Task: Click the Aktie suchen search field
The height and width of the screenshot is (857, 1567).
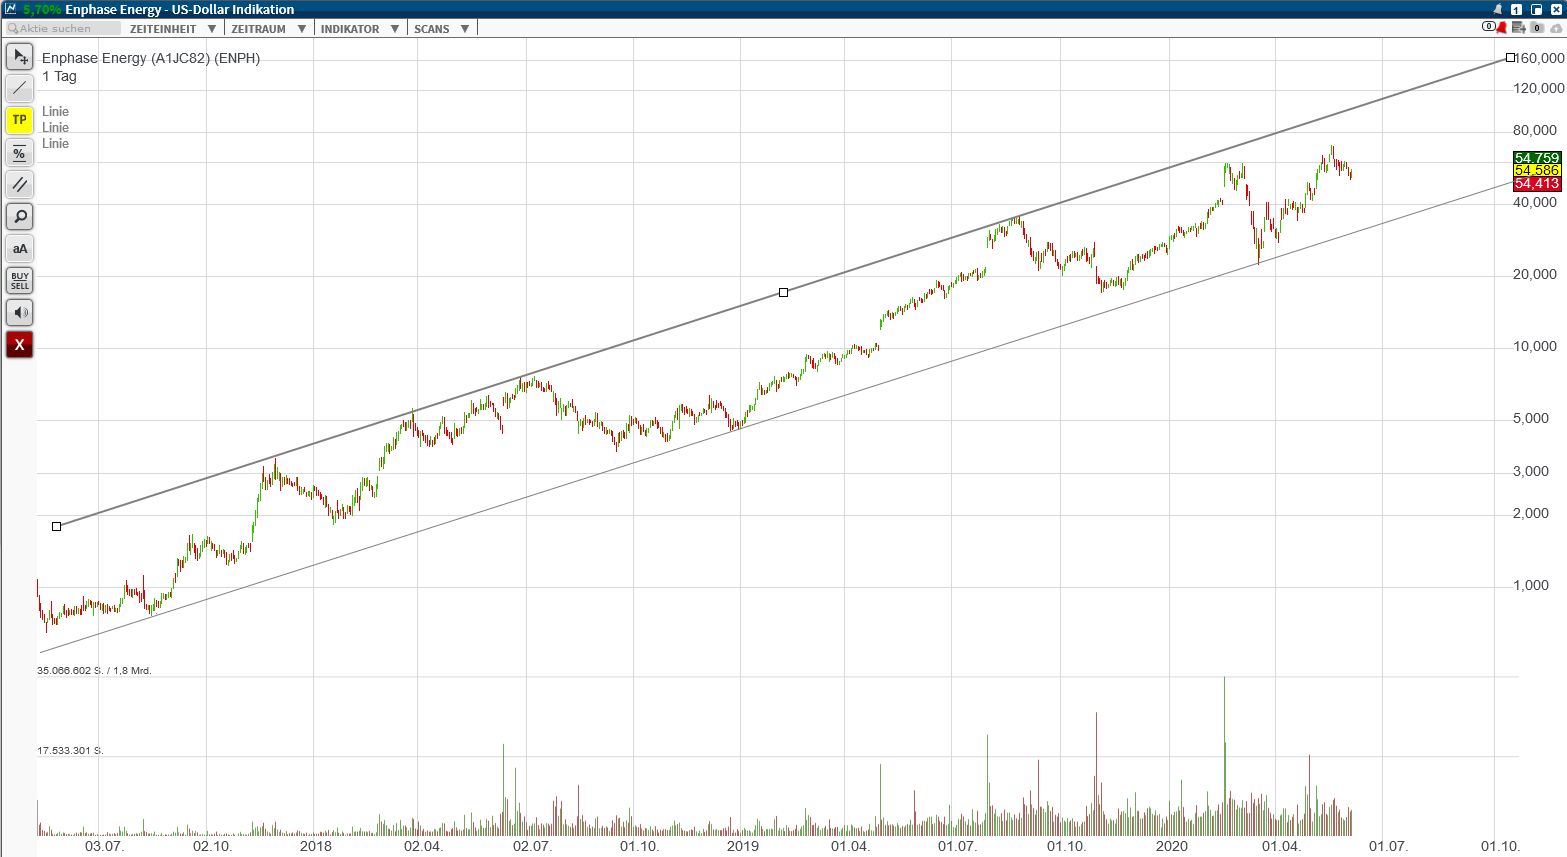Action: pyautogui.click(x=63, y=28)
